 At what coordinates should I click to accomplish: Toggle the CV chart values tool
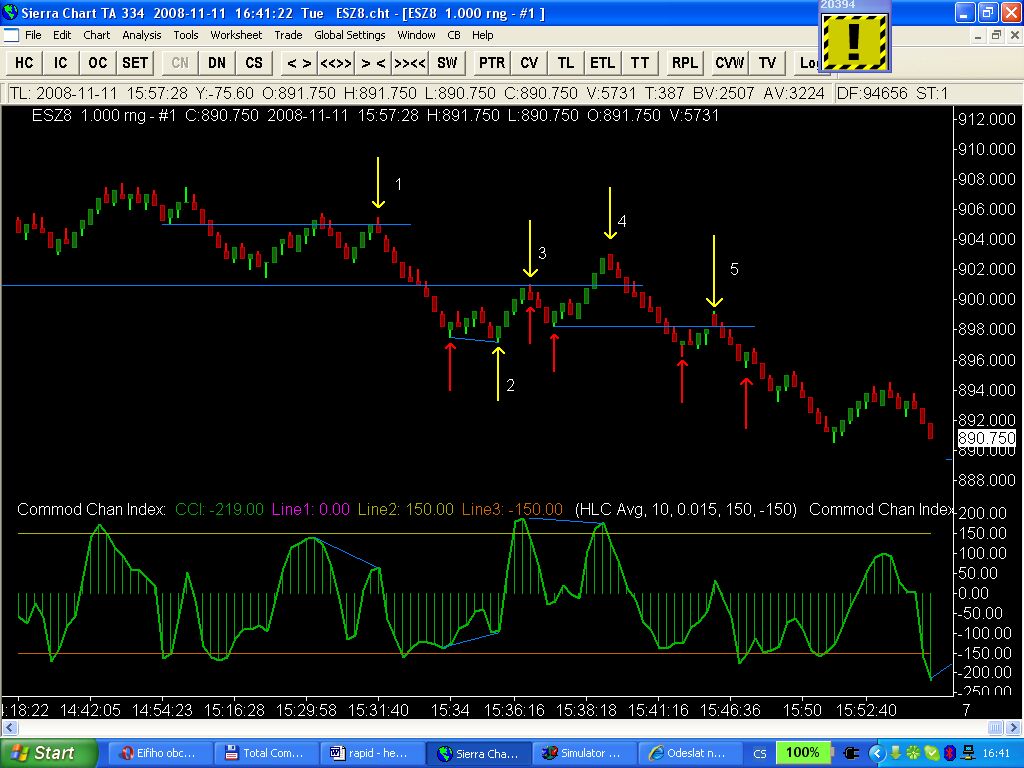(x=529, y=63)
